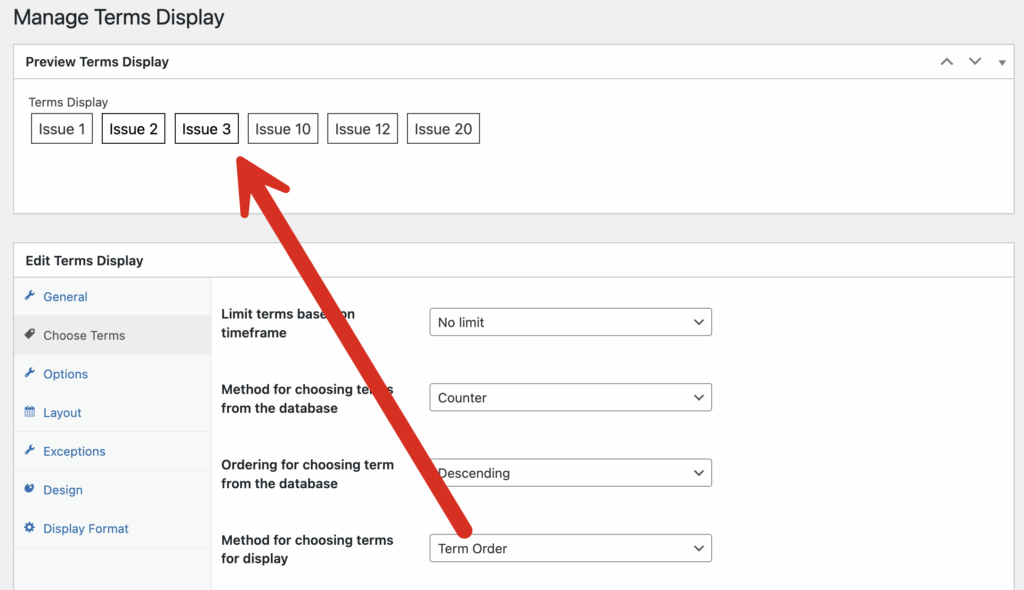Click the Issue 1 term button
The image size is (1024, 590).
click(61, 128)
